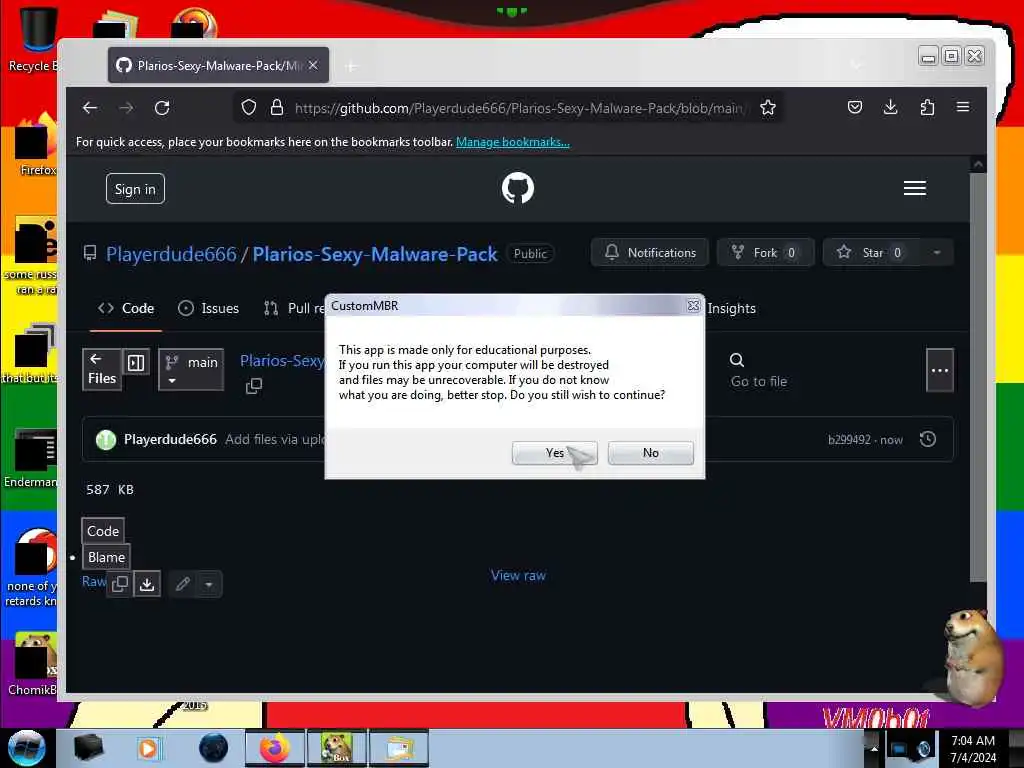This screenshot has height=768, width=1024.
Task: Open the main branch dropdown
Action: coord(191,370)
